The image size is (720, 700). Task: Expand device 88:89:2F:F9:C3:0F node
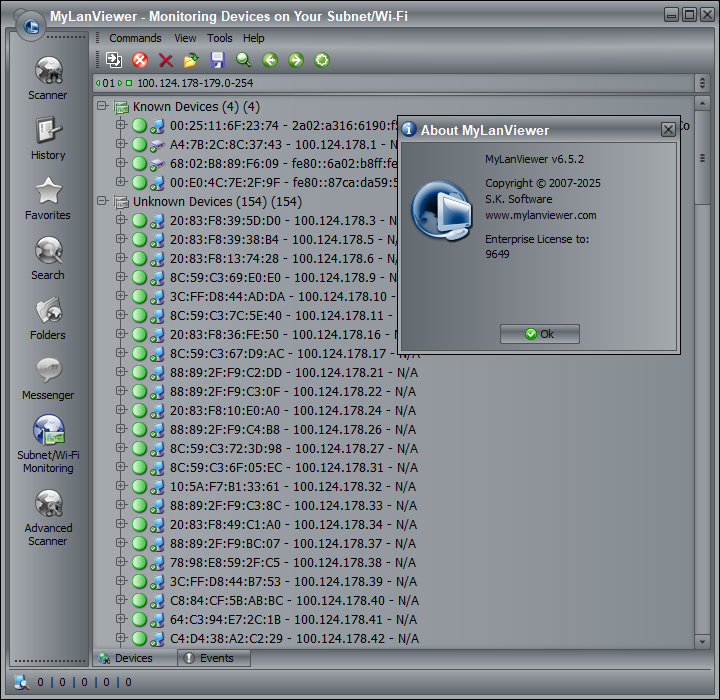pyautogui.click(x=121, y=390)
